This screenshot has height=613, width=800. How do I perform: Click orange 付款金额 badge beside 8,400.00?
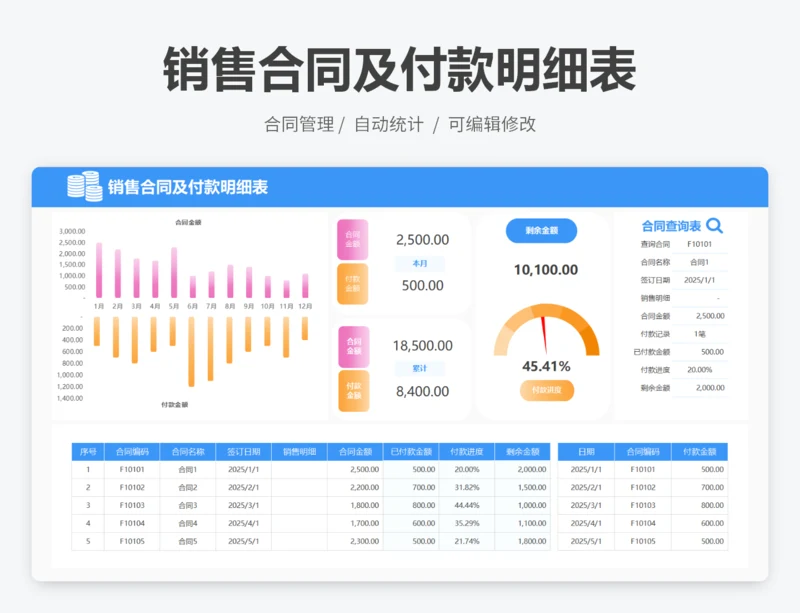coord(354,391)
